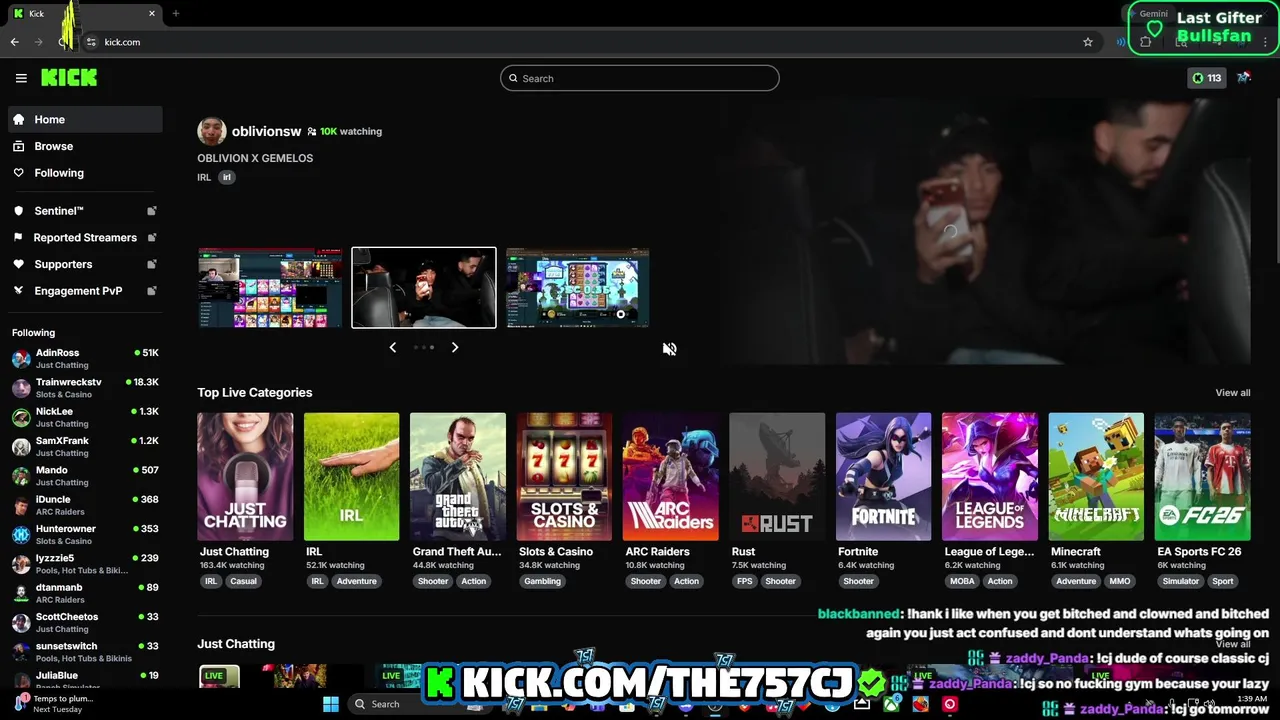Viewport: 1280px width, 720px height.
Task: Bookmark this page with the star icon
Action: tap(1088, 42)
